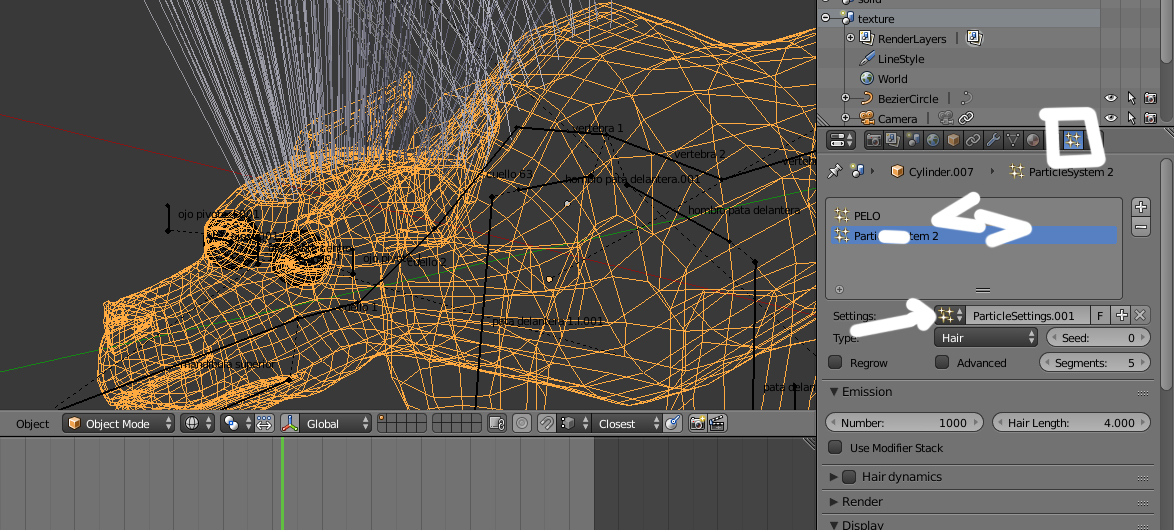Collapse the texture scene in outliner
The image size is (1174, 530).
826,18
